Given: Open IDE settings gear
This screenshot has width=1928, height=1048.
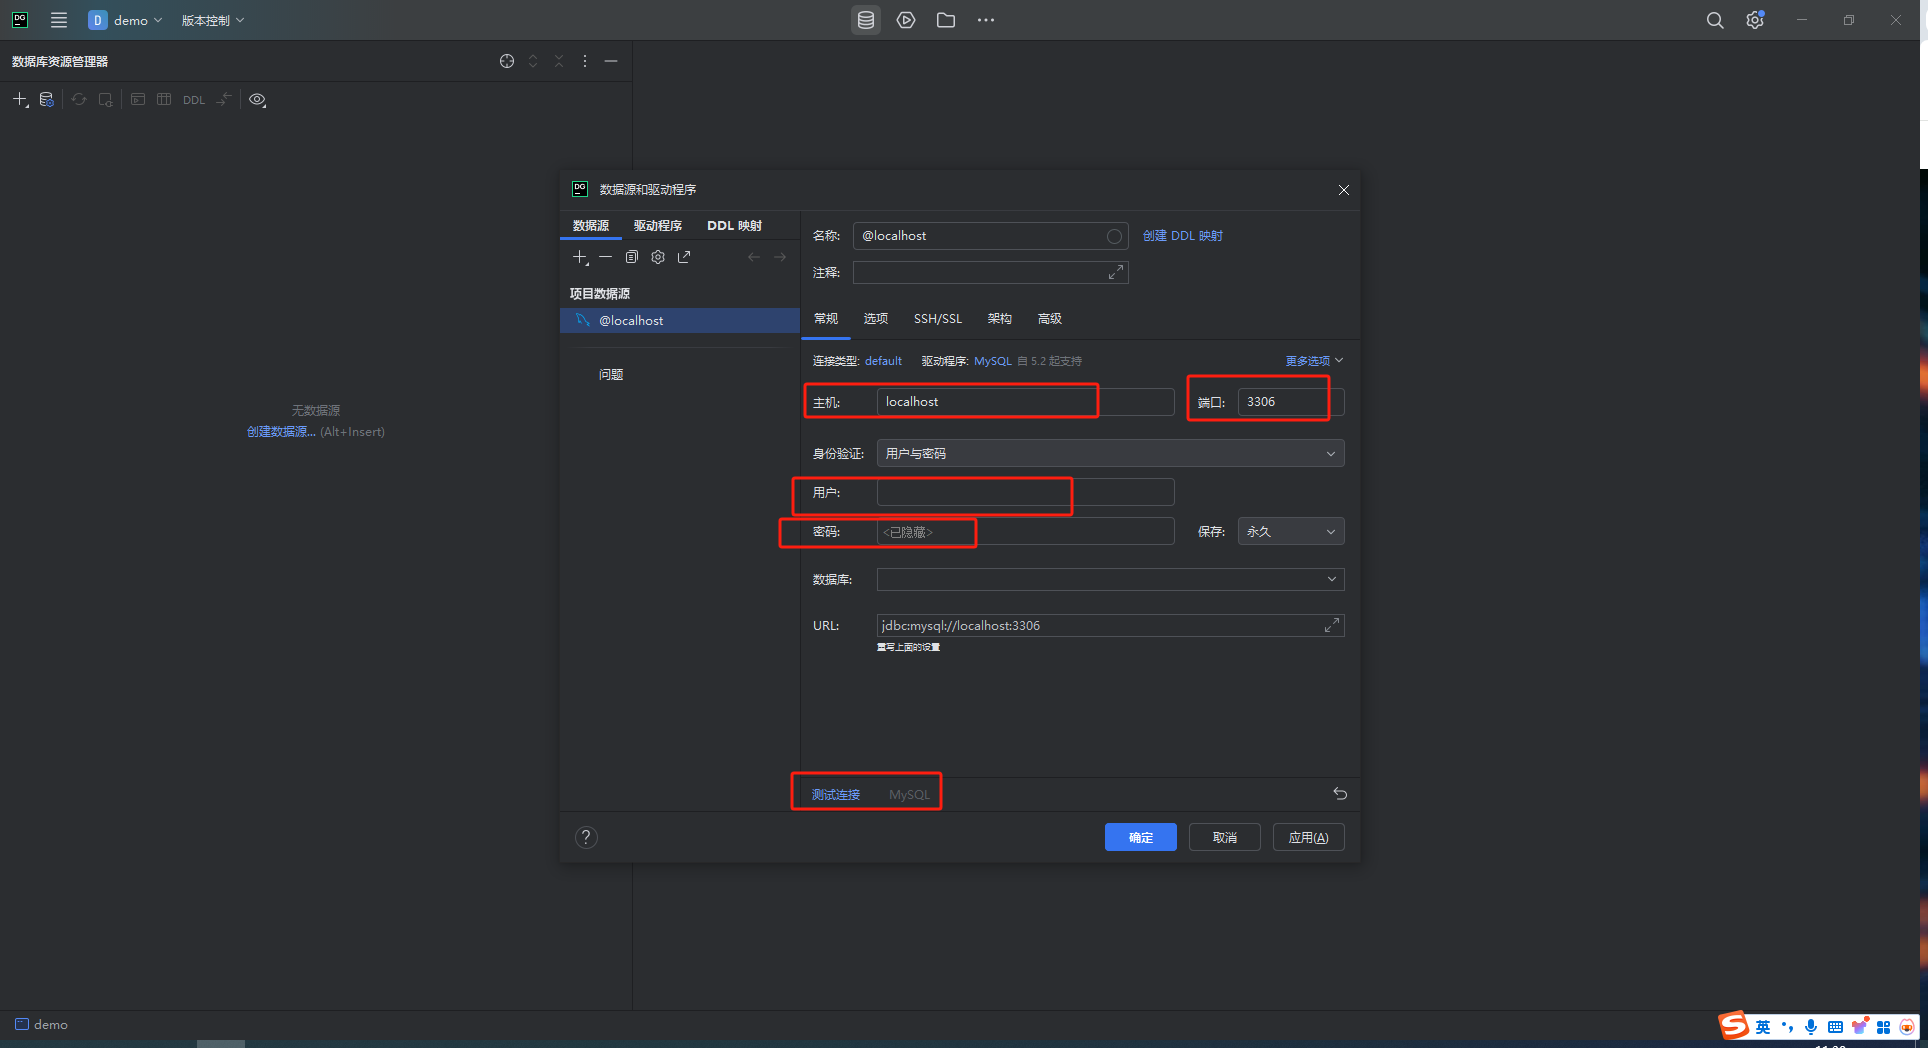Looking at the screenshot, I should (1755, 20).
